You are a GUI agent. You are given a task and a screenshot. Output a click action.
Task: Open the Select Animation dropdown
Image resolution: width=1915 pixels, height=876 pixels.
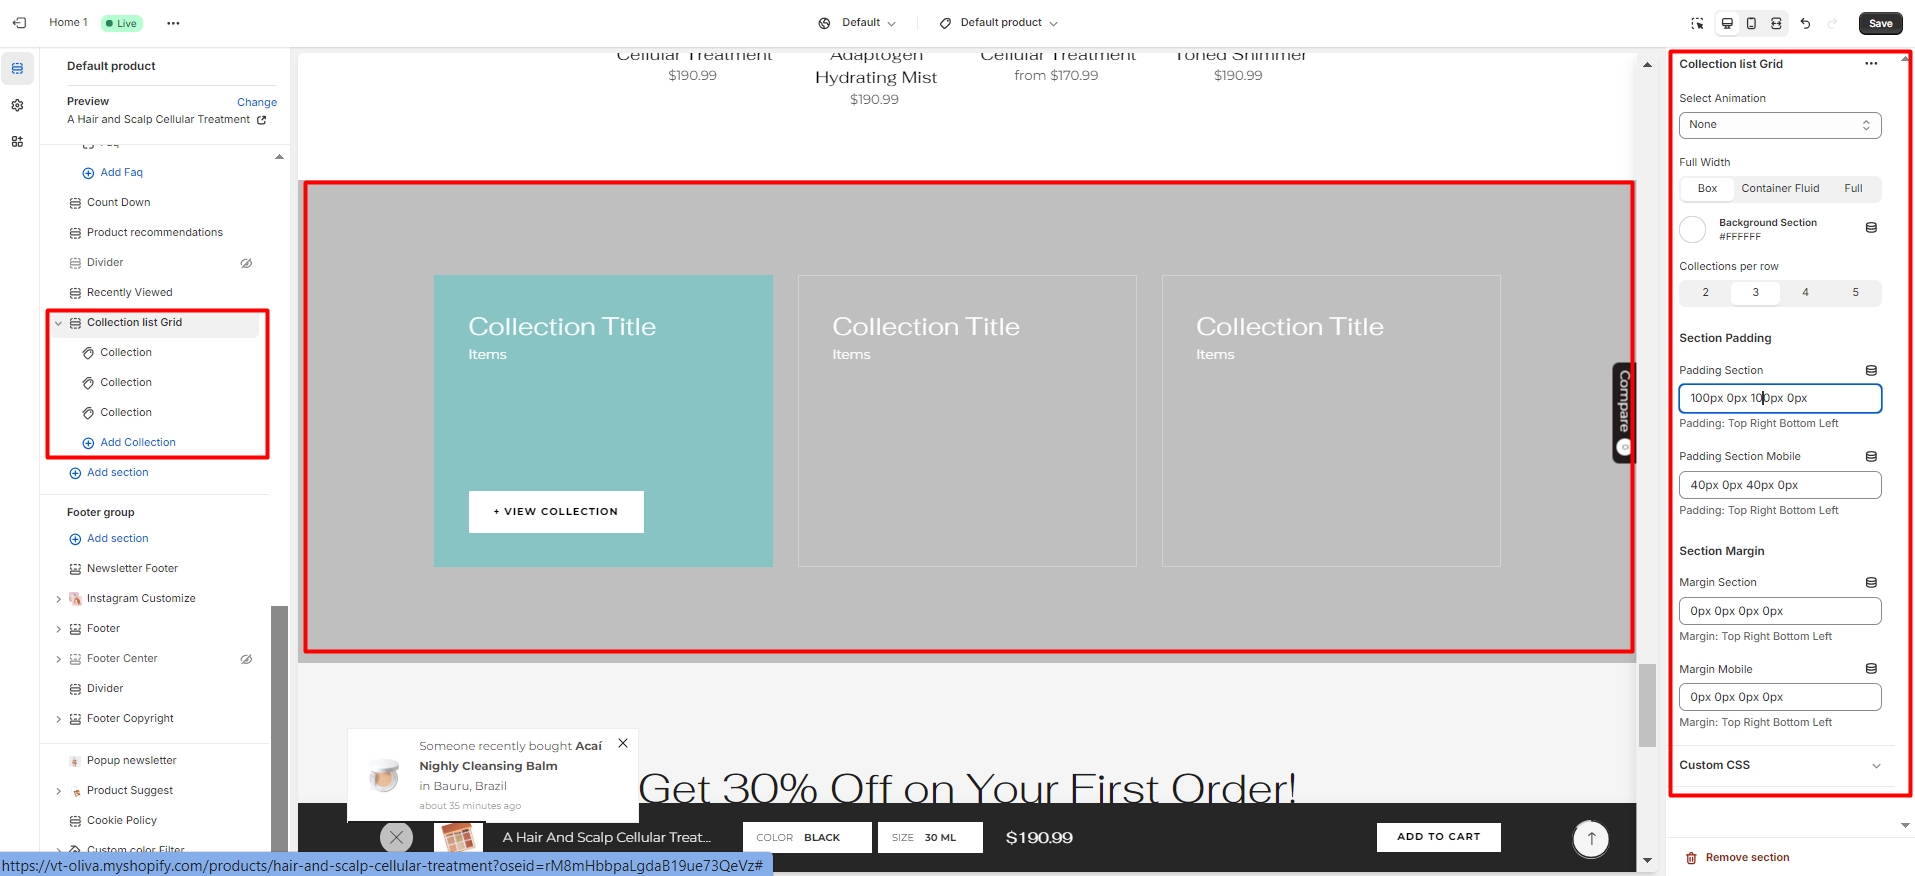pyautogui.click(x=1779, y=125)
